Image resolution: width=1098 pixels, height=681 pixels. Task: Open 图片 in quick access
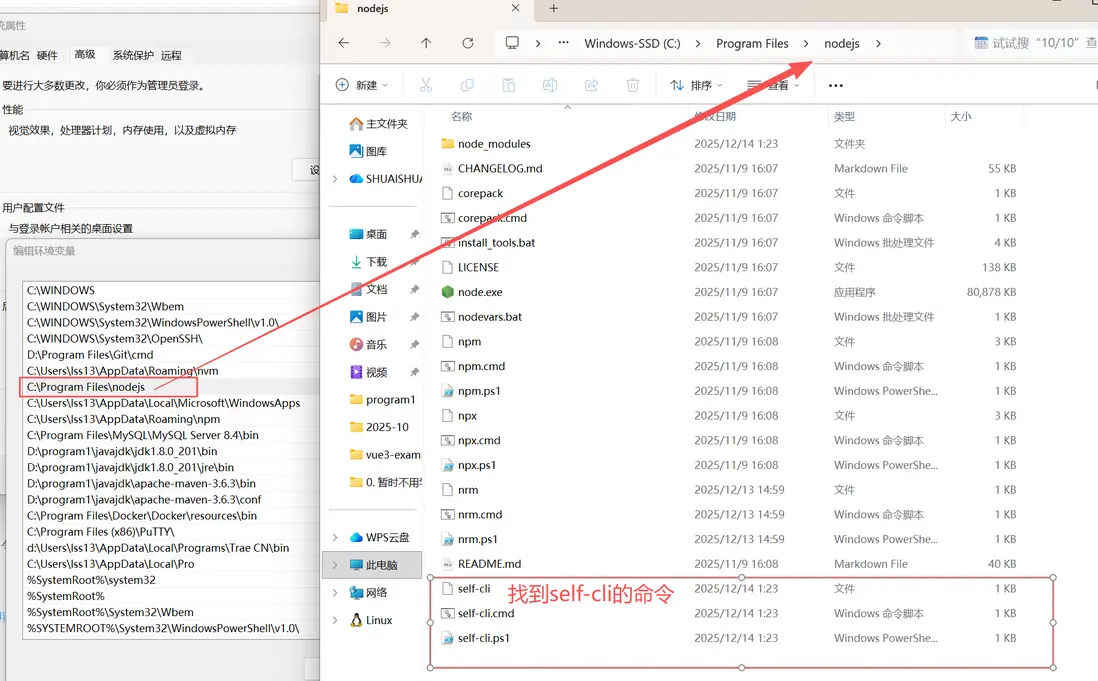tap(368, 316)
